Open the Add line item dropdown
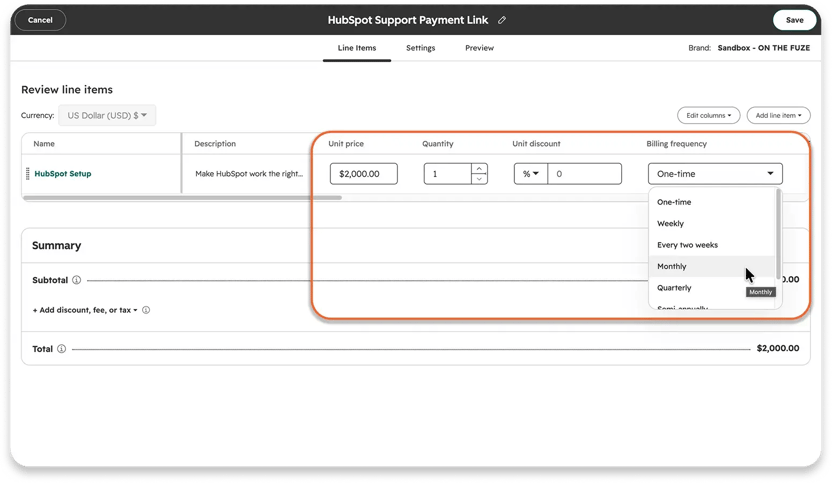This screenshot has width=832, height=483. [778, 115]
